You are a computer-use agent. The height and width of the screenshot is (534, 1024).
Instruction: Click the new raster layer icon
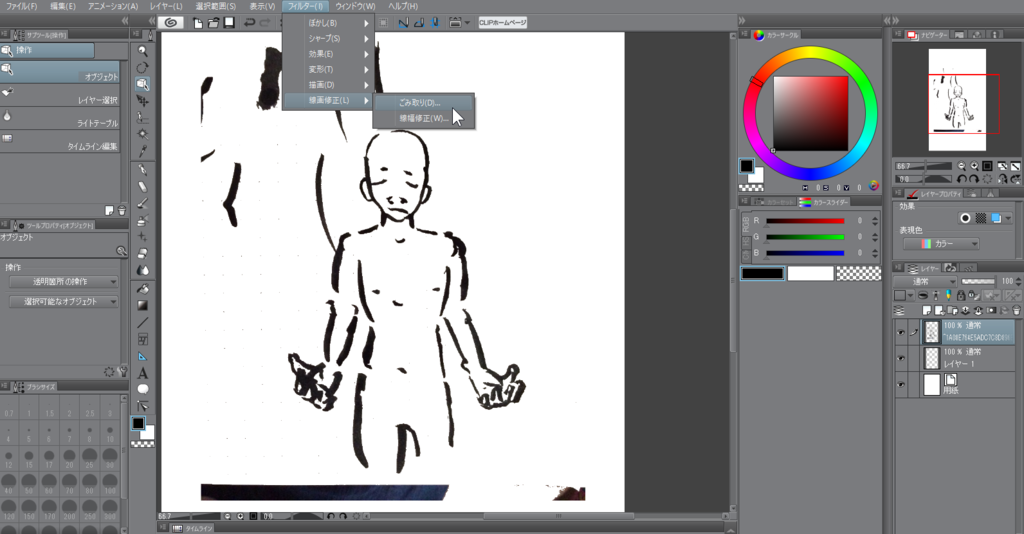click(926, 311)
